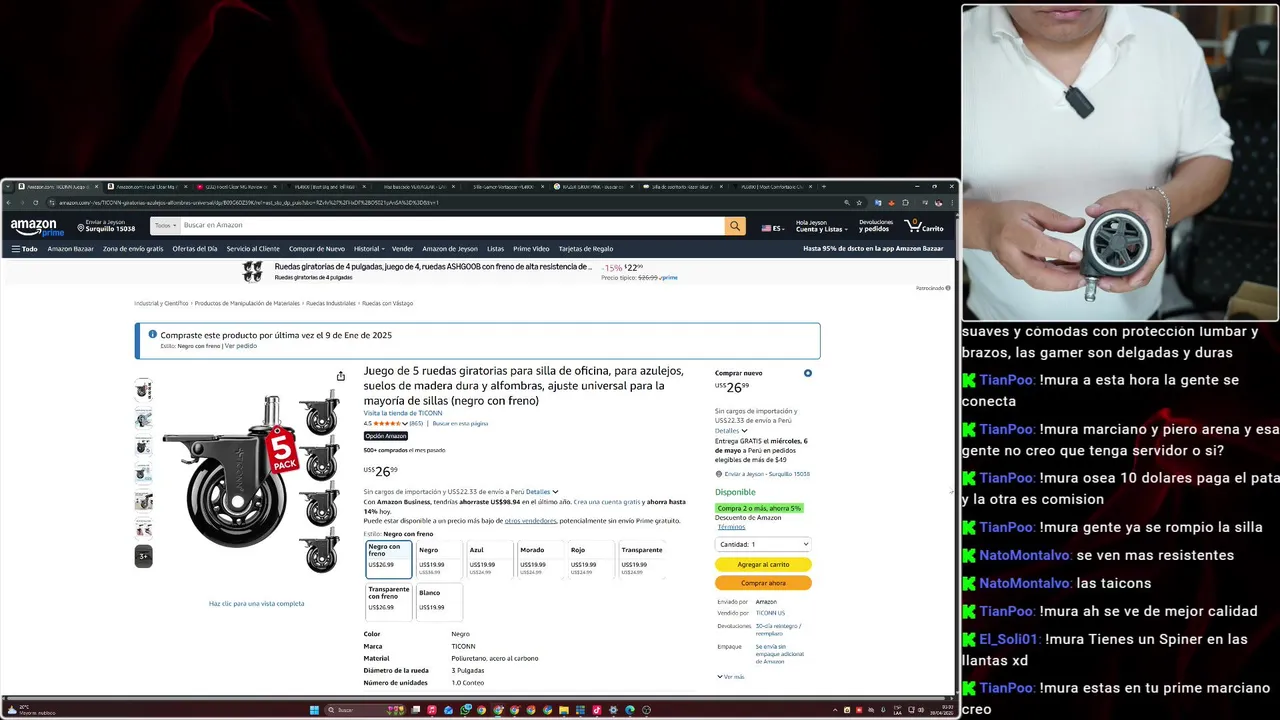Open File Explorer from the taskbar
The image size is (1280, 720).
(x=563, y=710)
